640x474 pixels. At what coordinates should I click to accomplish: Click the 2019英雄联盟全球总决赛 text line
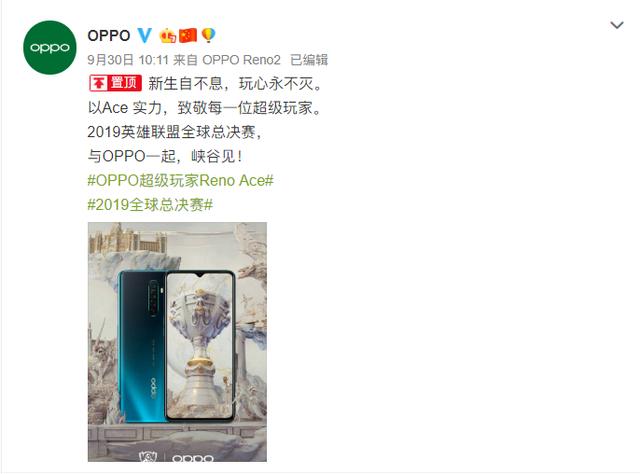[x=174, y=132]
